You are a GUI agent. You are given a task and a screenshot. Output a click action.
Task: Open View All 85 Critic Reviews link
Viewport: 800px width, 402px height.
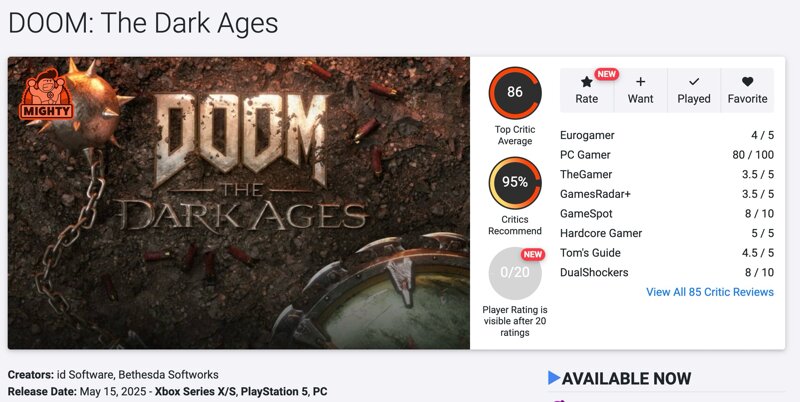[710, 292]
